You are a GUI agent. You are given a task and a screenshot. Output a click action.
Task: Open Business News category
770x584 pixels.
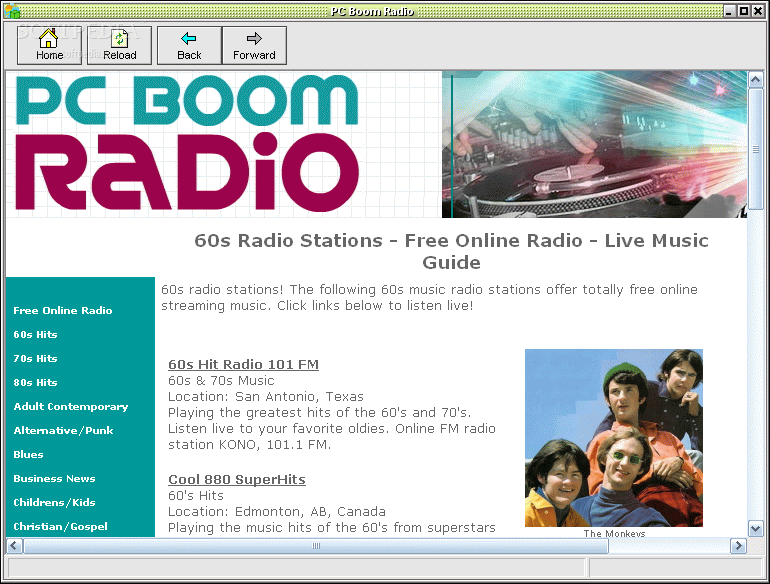click(55, 479)
